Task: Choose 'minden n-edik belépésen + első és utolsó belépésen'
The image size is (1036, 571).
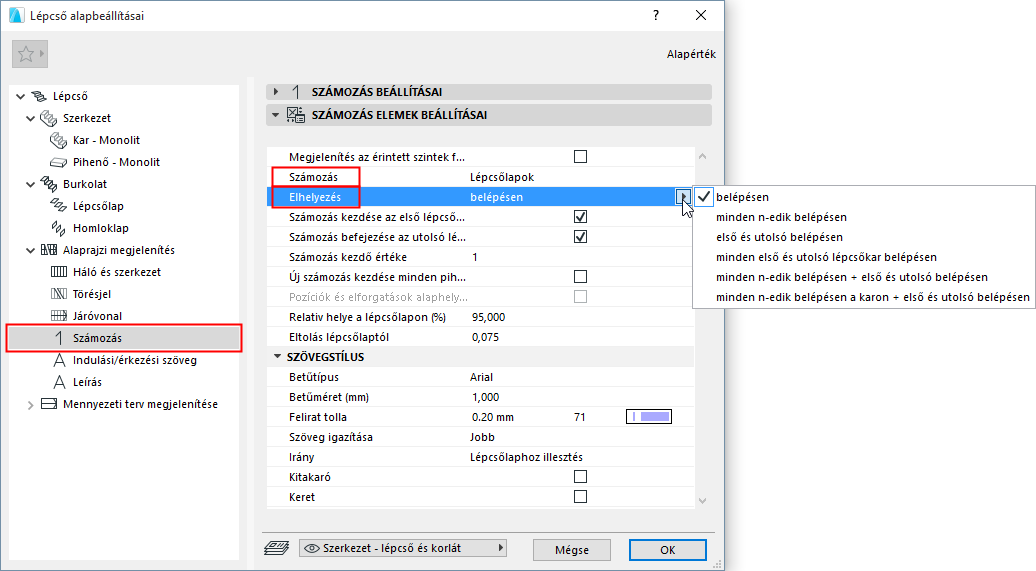Action: point(852,277)
